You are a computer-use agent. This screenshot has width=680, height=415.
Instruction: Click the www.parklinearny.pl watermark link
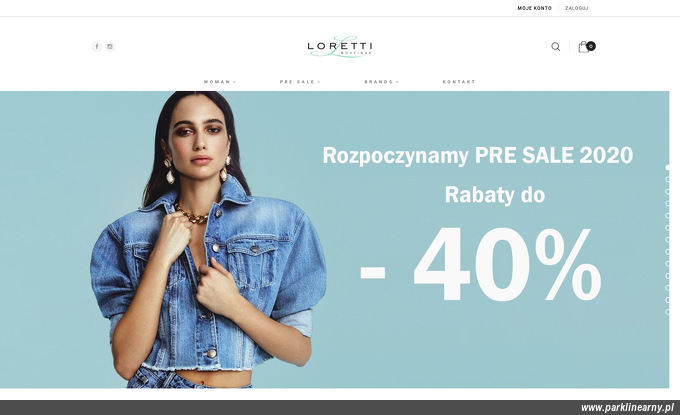coord(627,408)
